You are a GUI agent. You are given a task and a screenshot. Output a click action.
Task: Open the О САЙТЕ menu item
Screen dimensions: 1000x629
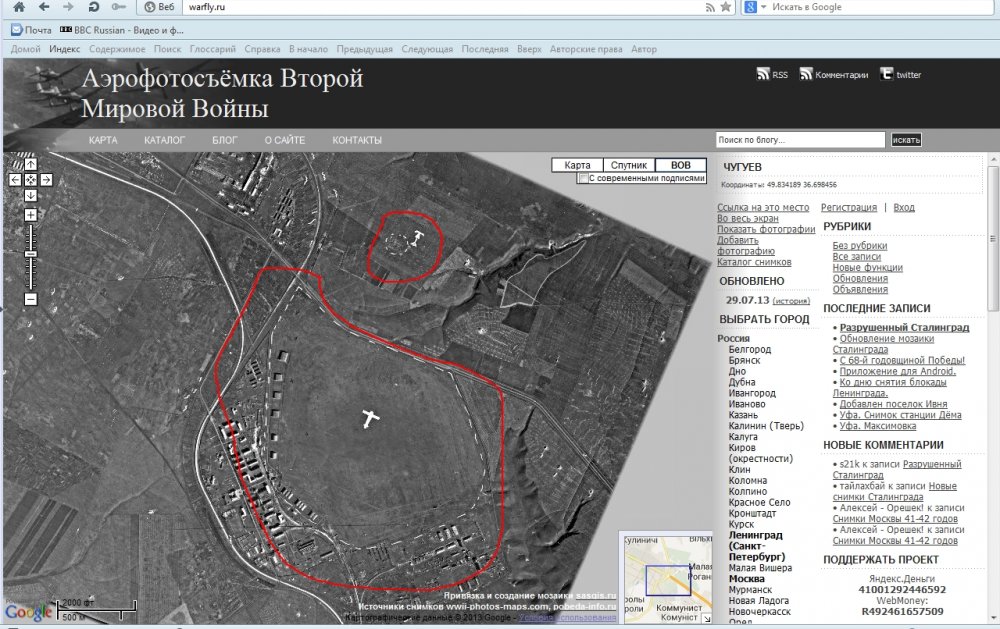pos(285,140)
